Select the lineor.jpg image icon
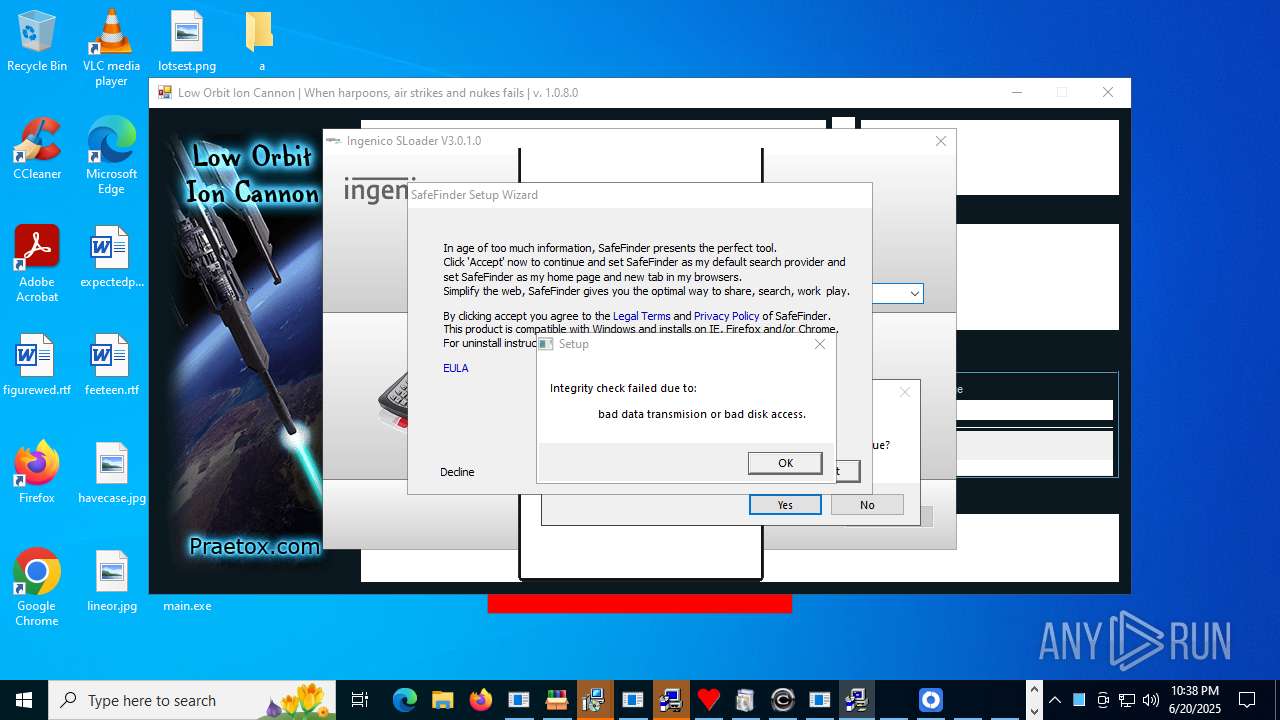 (x=111, y=581)
